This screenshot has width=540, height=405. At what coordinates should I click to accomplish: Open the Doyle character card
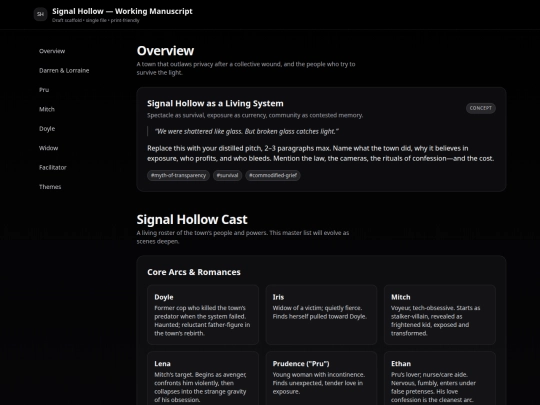[203, 314]
